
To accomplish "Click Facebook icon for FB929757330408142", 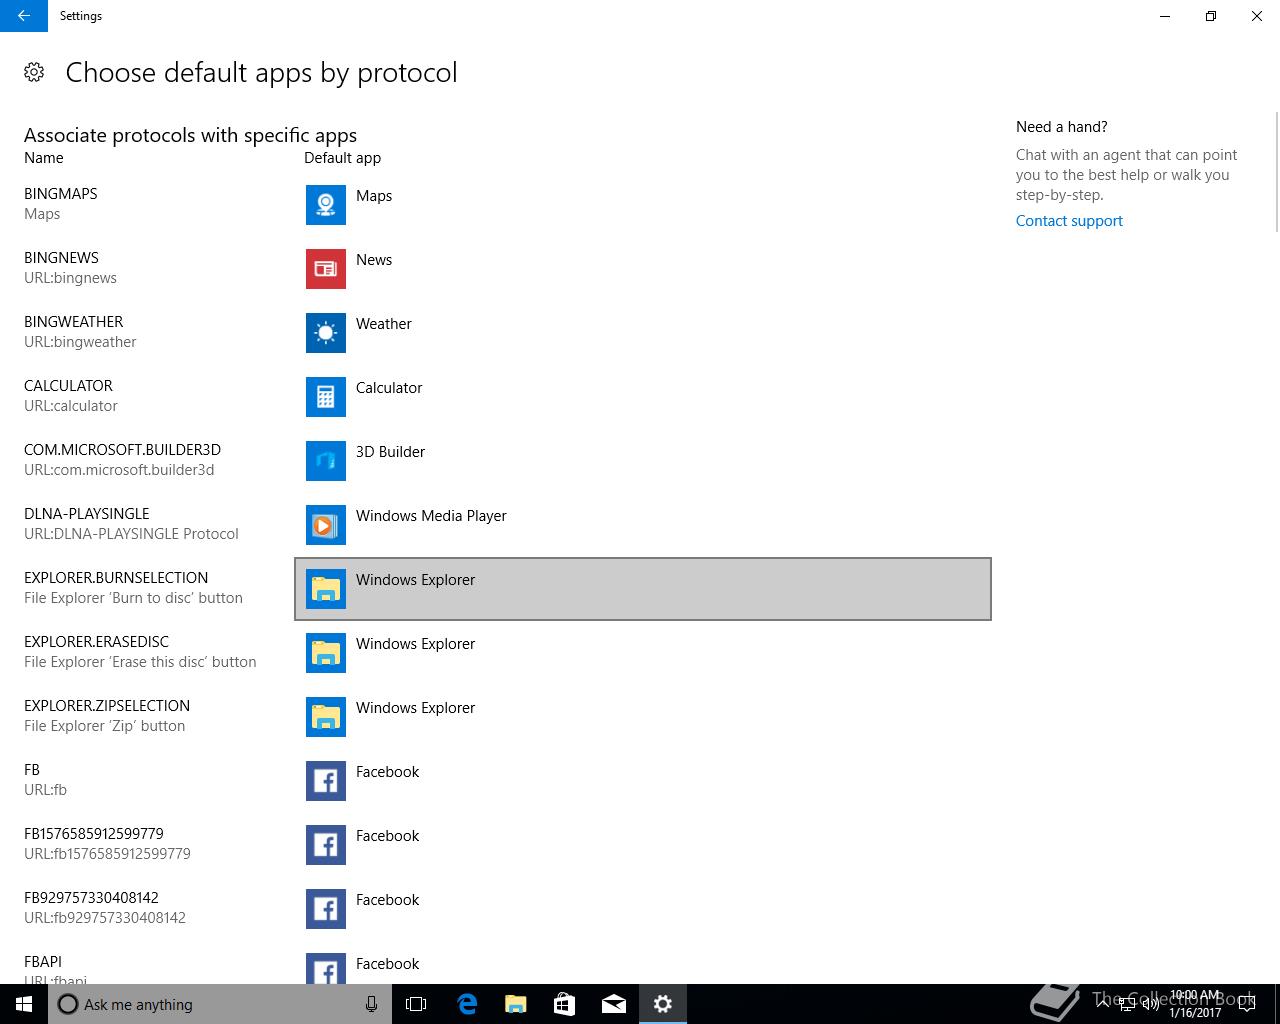I will (326, 909).
